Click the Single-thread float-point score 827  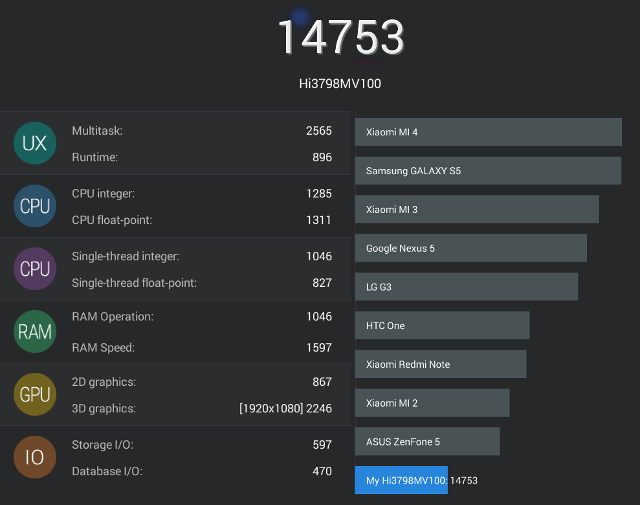(x=322, y=283)
